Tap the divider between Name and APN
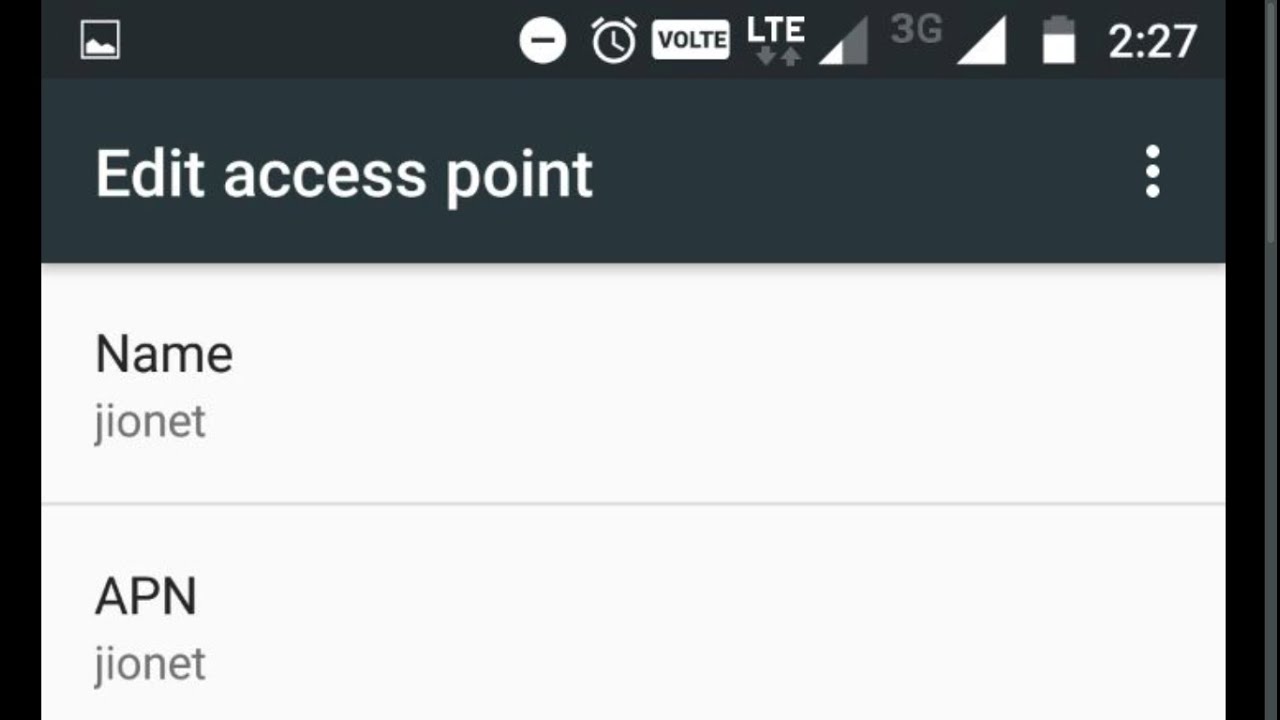The image size is (1280, 720). click(633, 504)
